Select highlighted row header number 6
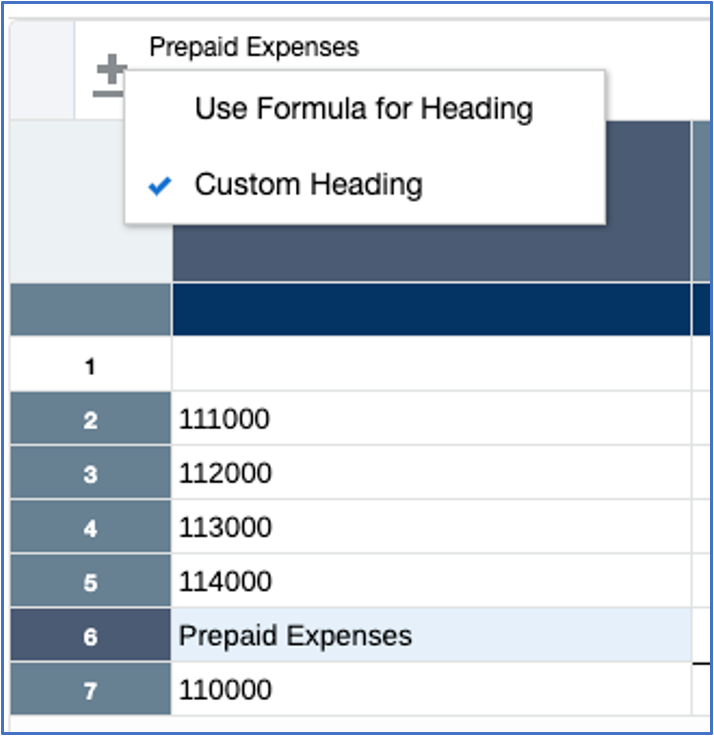714x736 pixels. pyautogui.click(x=90, y=636)
